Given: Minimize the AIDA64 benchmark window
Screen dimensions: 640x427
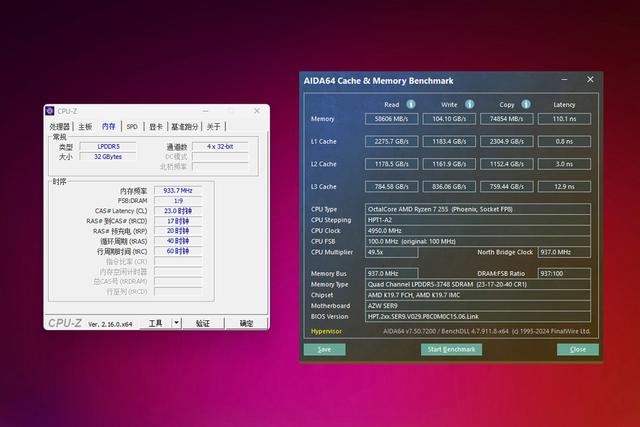Looking at the screenshot, I should click(564, 80).
